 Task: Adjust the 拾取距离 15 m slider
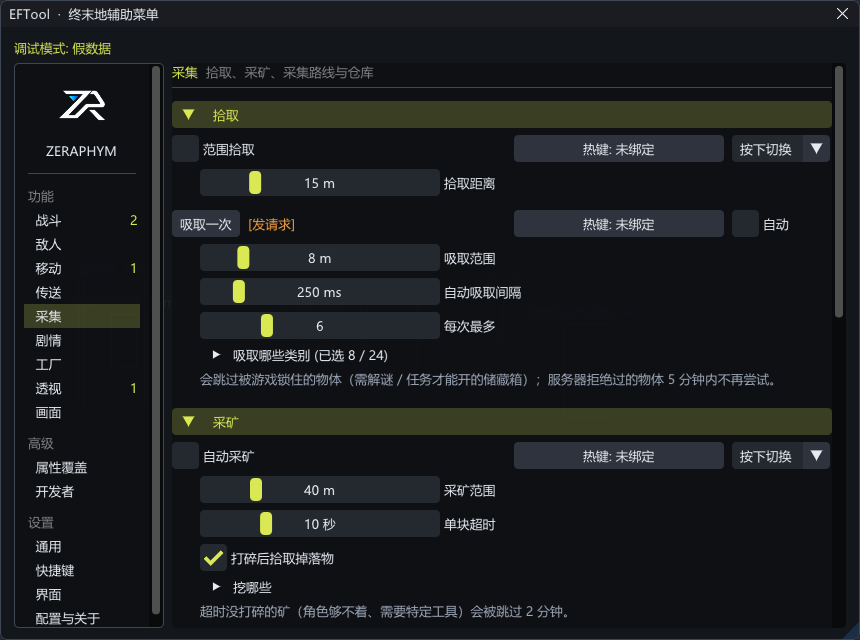(319, 183)
